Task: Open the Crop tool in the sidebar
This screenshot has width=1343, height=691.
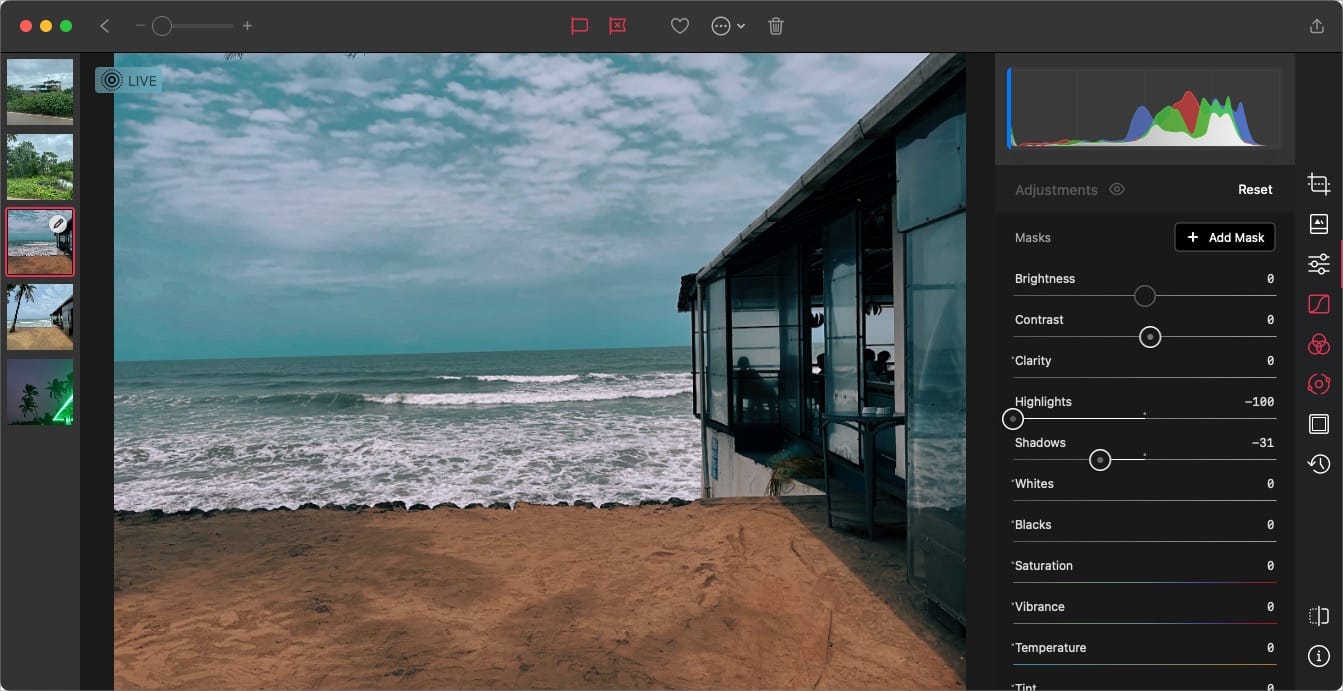Action: [1318, 184]
